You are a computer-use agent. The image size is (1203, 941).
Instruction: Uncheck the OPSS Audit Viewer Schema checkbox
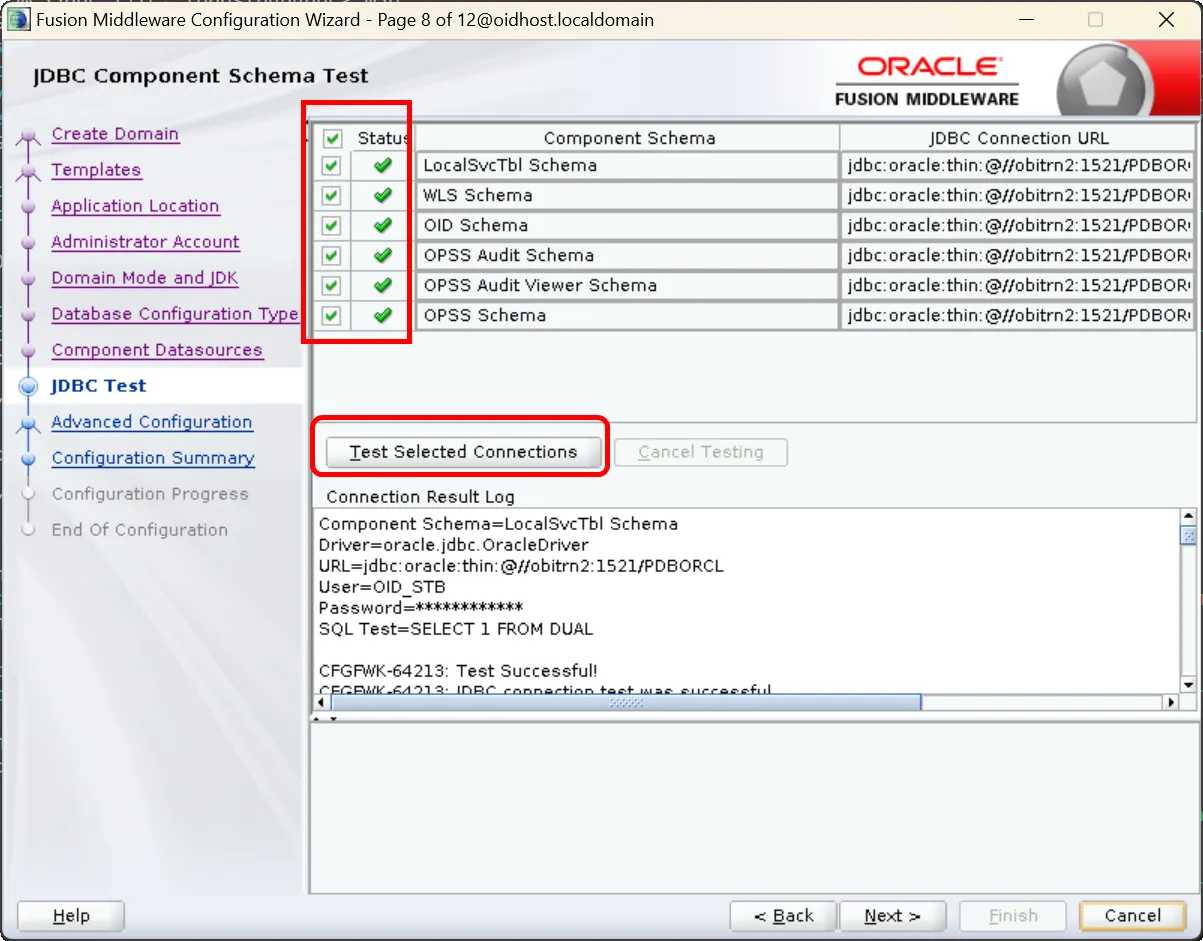click(332, 286)
